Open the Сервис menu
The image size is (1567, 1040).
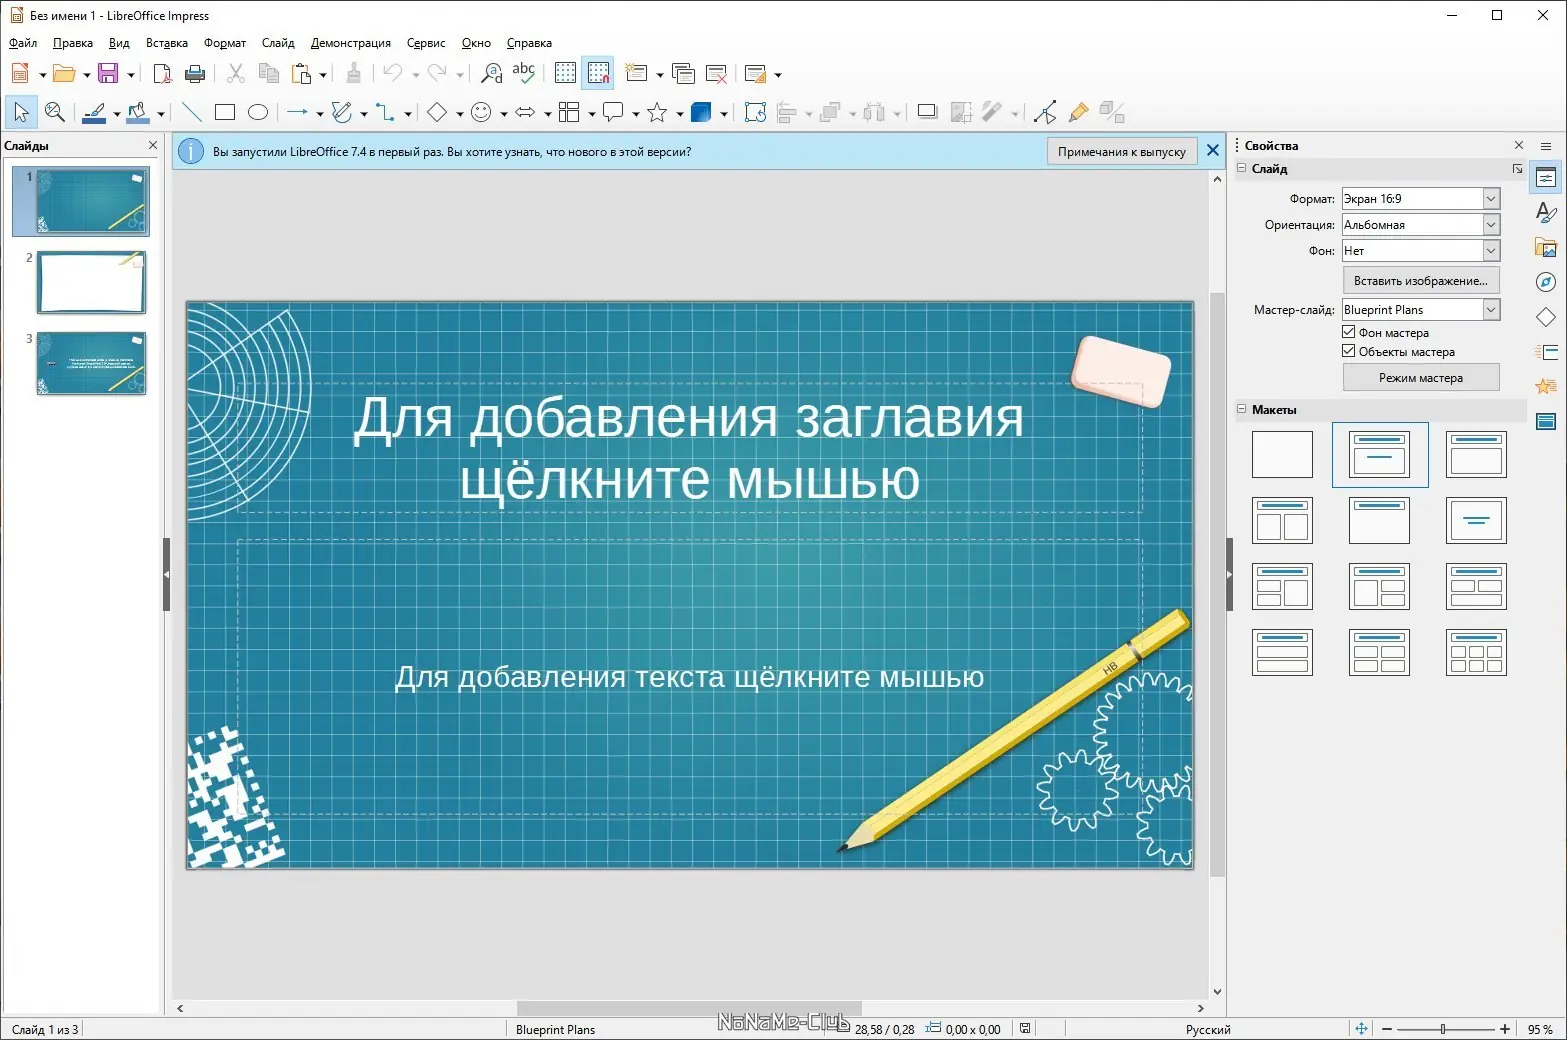point(426,43)
